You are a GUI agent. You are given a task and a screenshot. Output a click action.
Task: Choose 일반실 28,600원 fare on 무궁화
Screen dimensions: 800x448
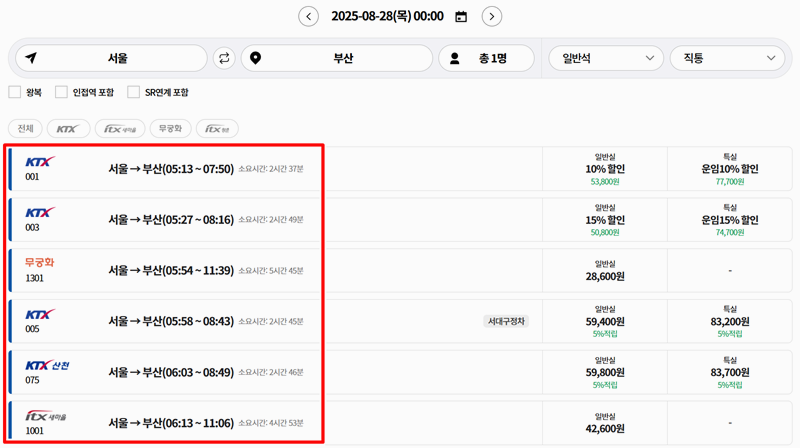(605, 270)
